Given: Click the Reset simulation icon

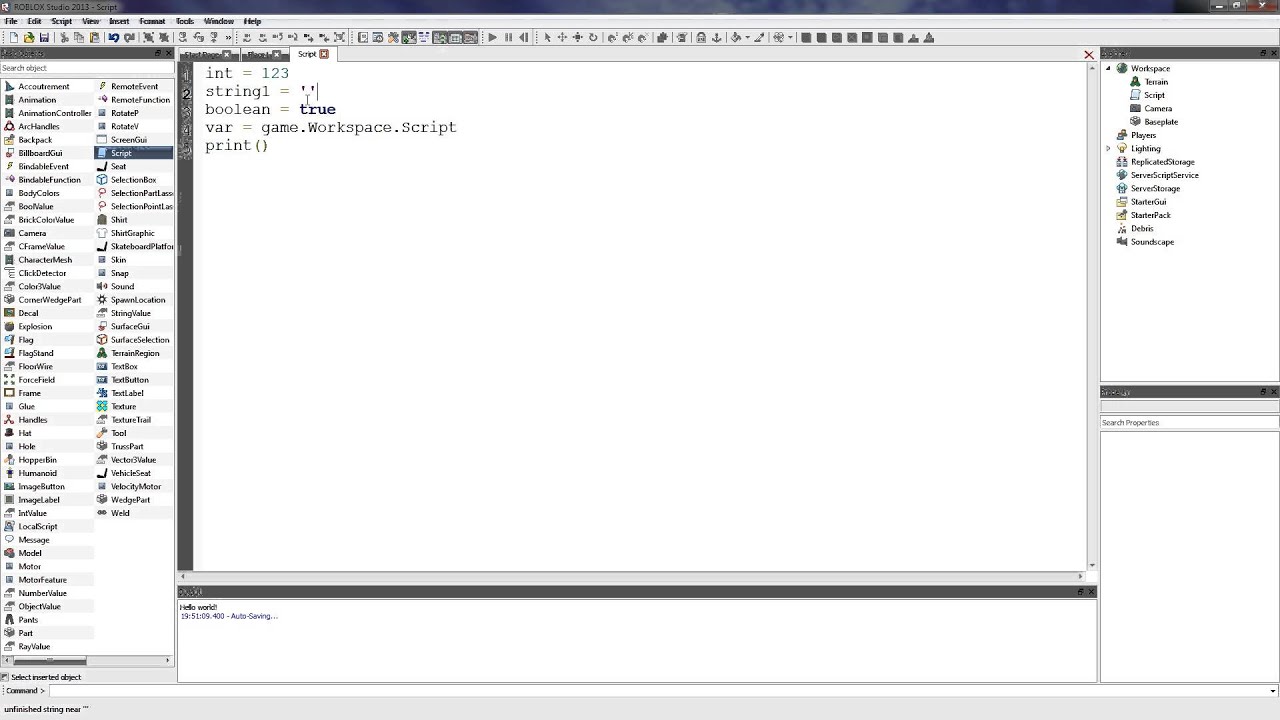Looking at the screenshot, I should click(x=524, y=38).
